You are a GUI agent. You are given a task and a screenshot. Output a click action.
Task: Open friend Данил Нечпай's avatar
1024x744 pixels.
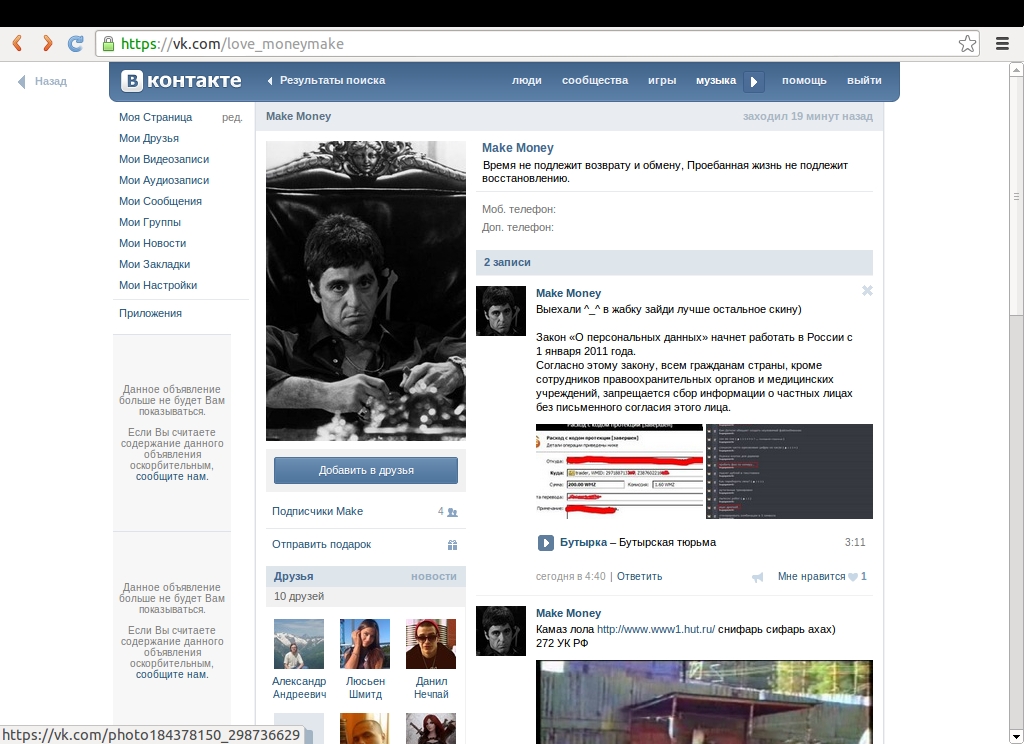coord(431,644)
